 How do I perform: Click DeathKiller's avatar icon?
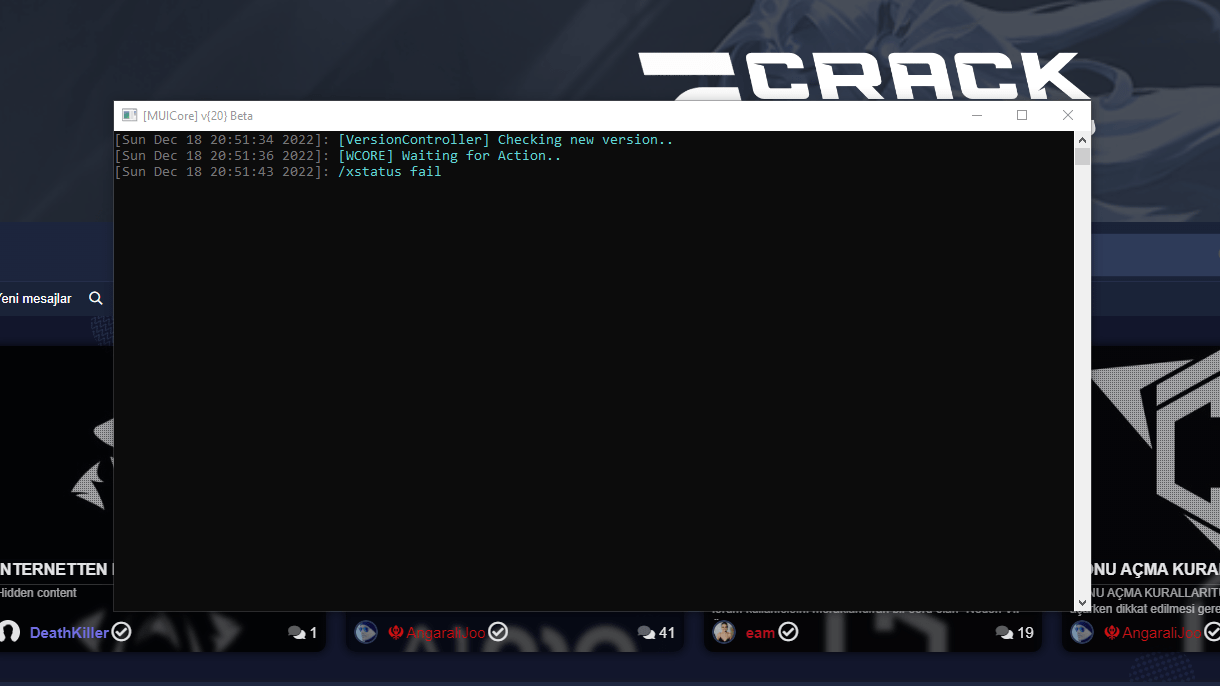9,632
